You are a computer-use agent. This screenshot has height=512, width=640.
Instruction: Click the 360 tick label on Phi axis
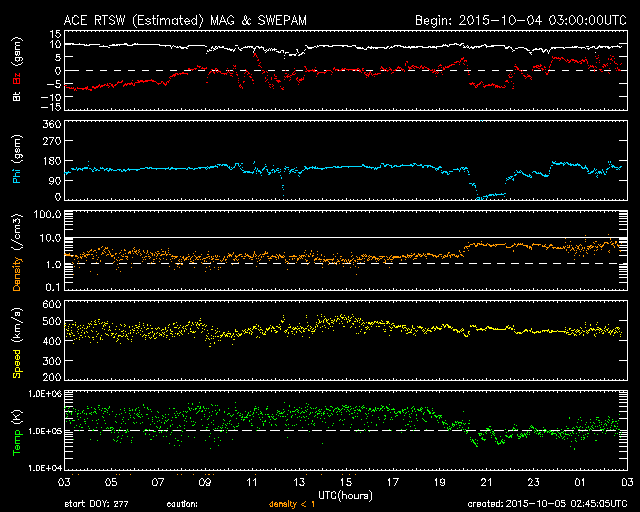click(52, 124)
